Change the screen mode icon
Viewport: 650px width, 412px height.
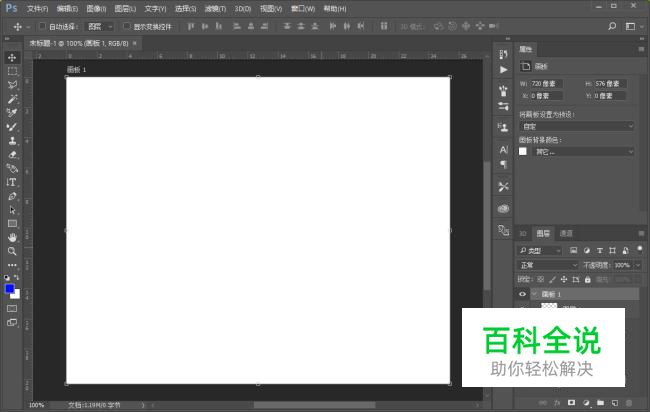12,322
